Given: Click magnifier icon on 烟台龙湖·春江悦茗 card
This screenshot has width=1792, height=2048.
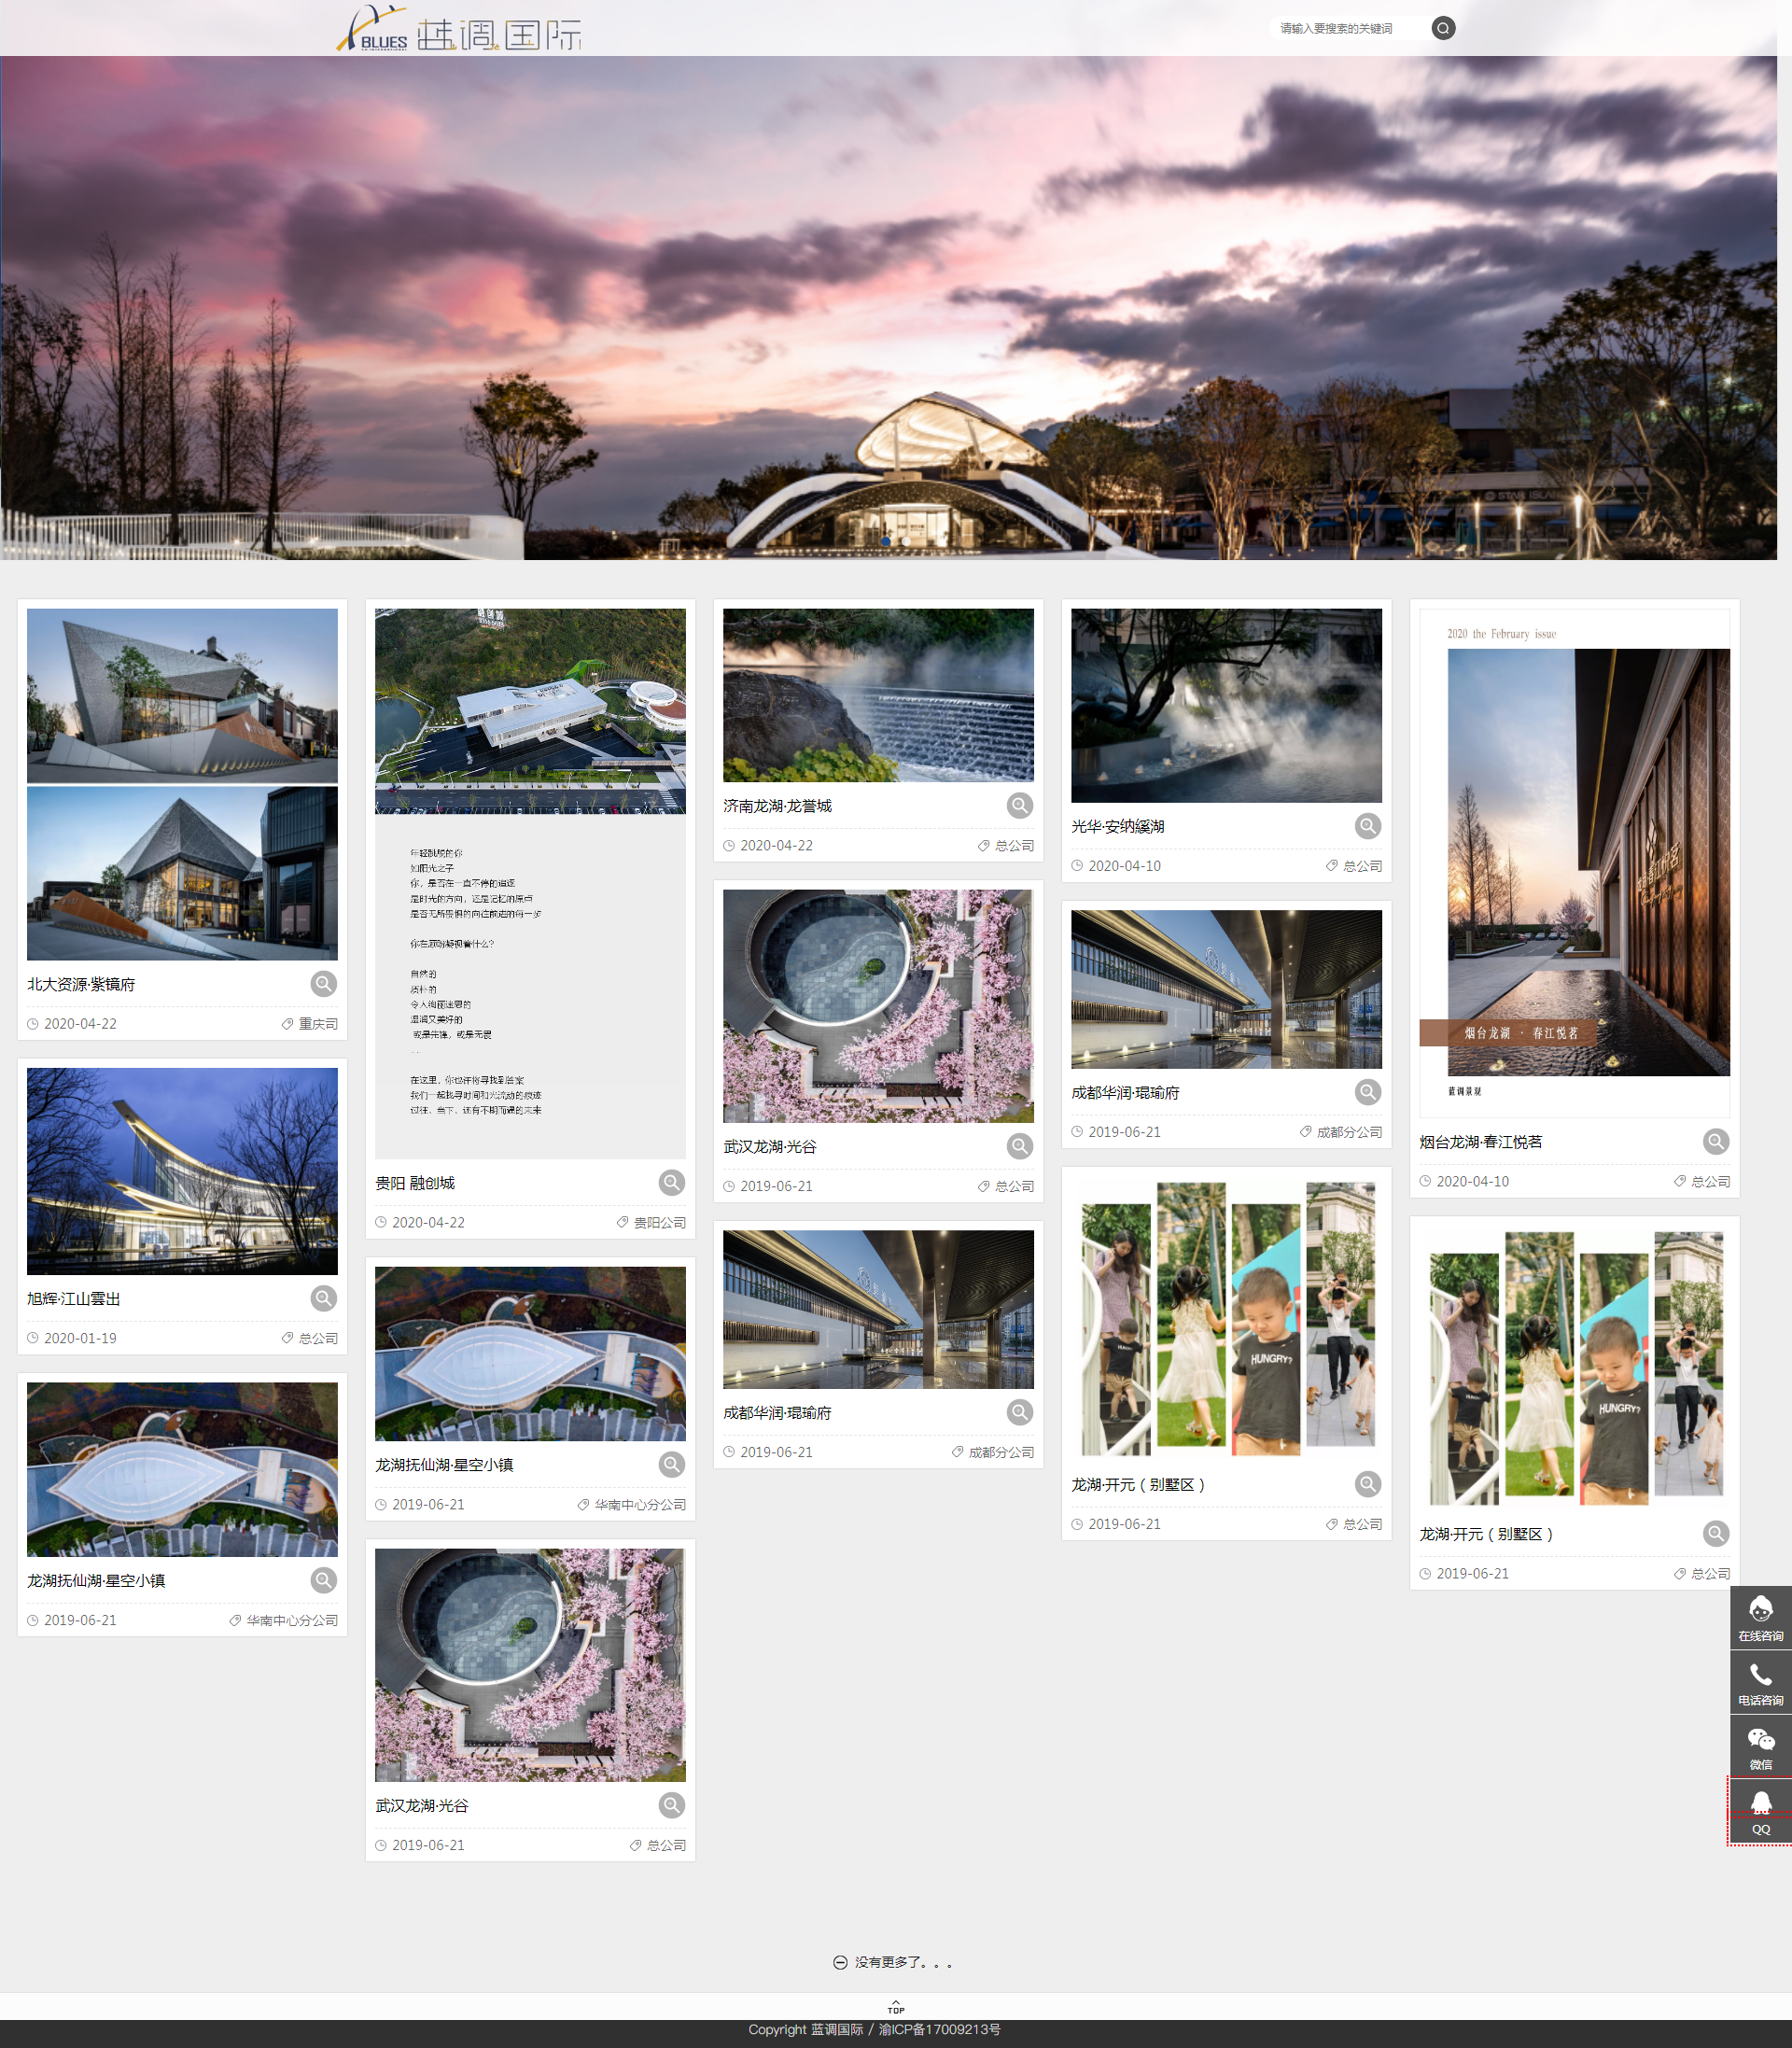Looking at the screenshot, I should point(1715,1141).
